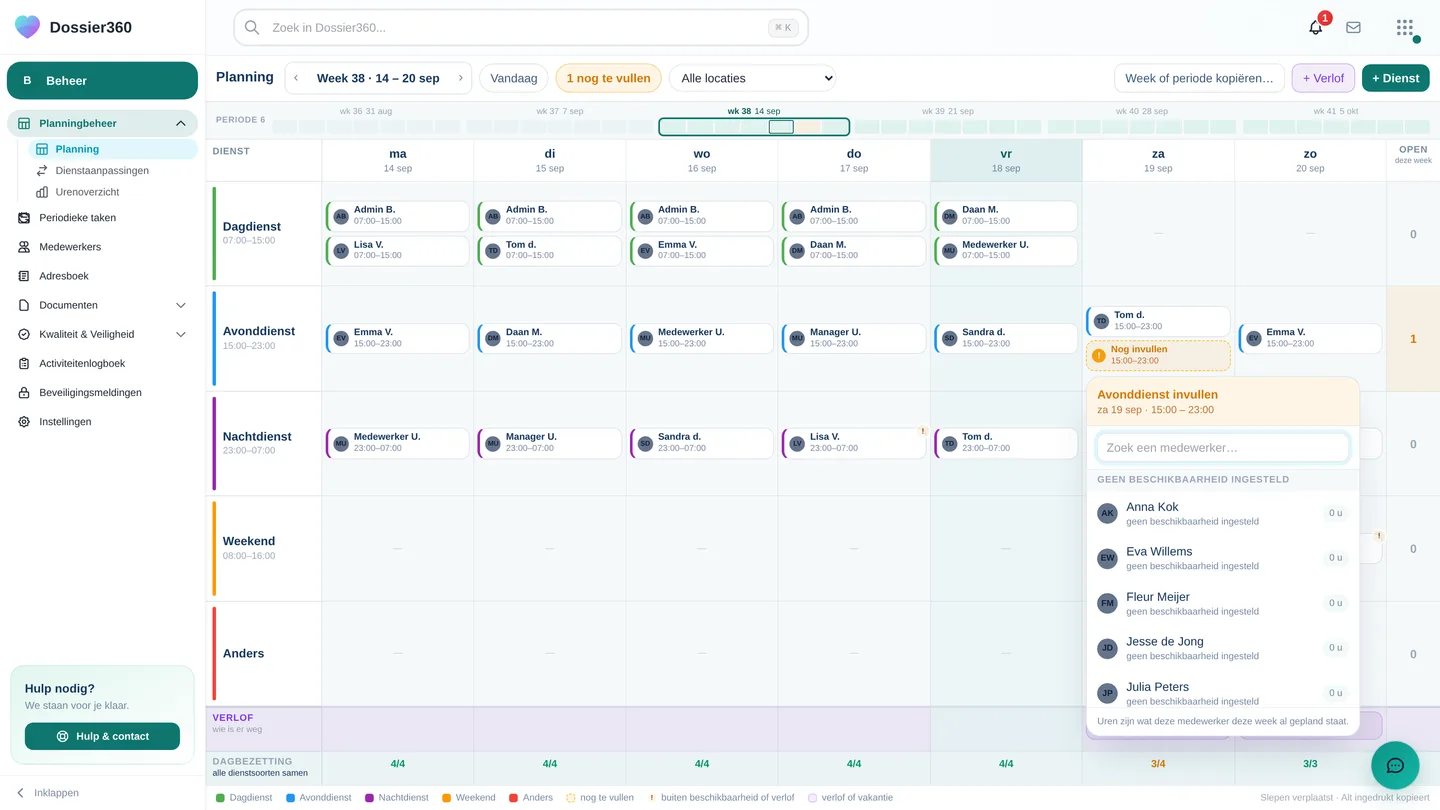This screenshot has width=1440, height=810.
Task: Collapse the Planningbeheer section
Action: pos(180,124)
